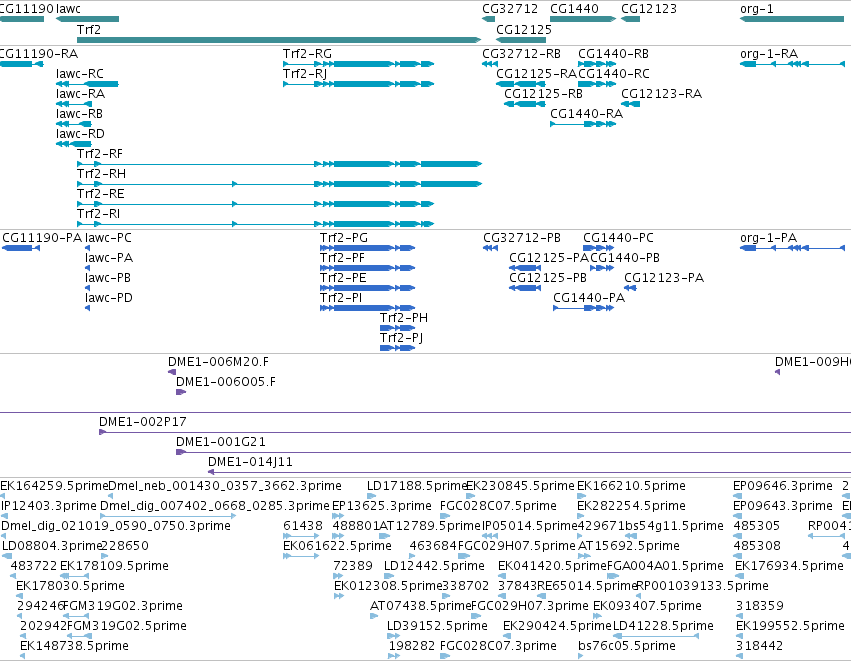Select protein label Trf2-PJ
This screenshot has width=851, height=661.
pyautogui.click(x=402, y=338)
